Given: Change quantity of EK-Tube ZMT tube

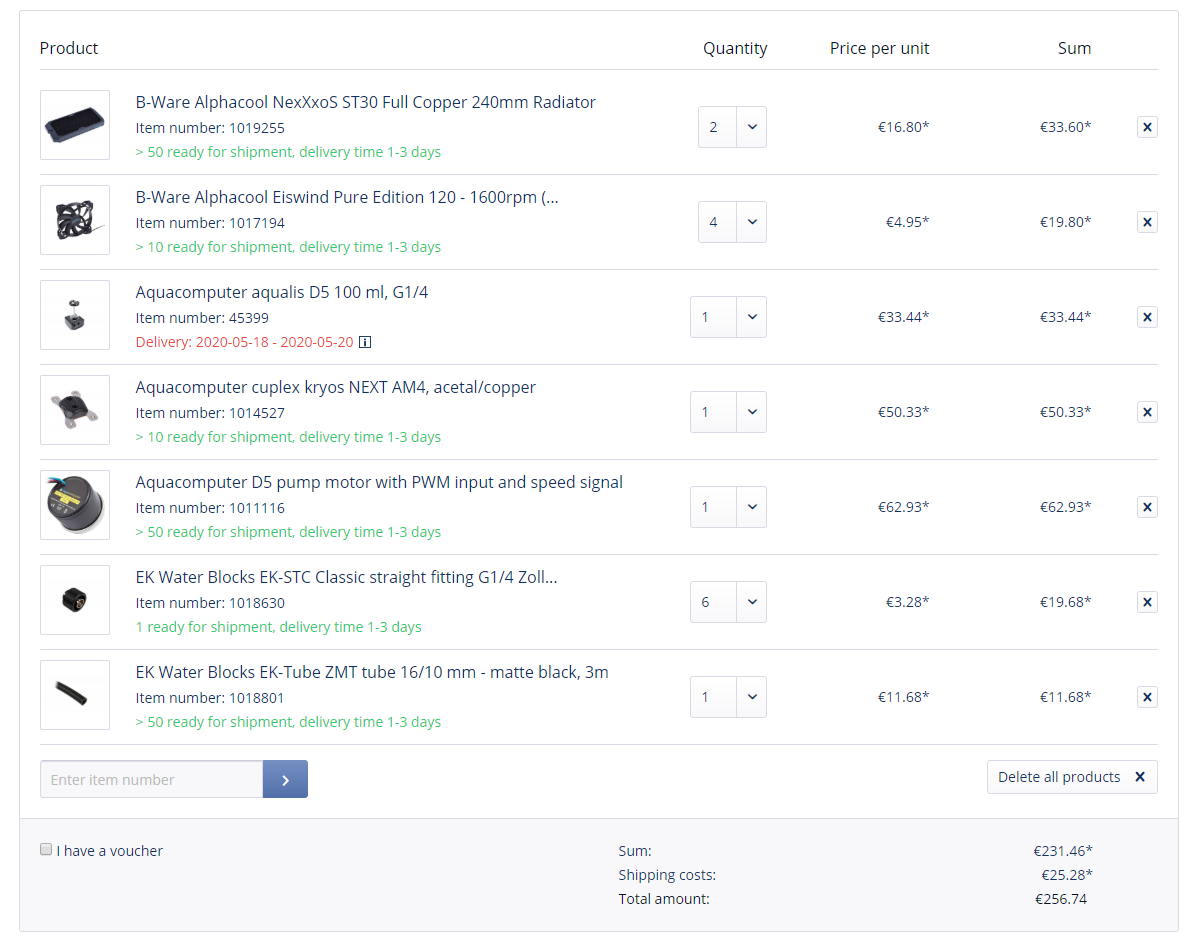Looking at the screenshot, I should [728, 697].
